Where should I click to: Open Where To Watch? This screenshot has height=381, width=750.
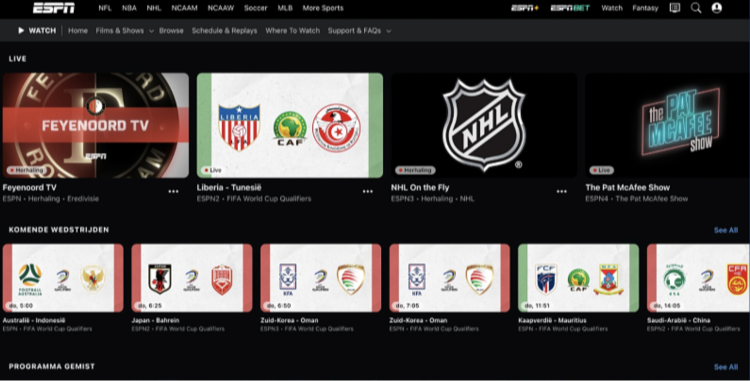293,31
